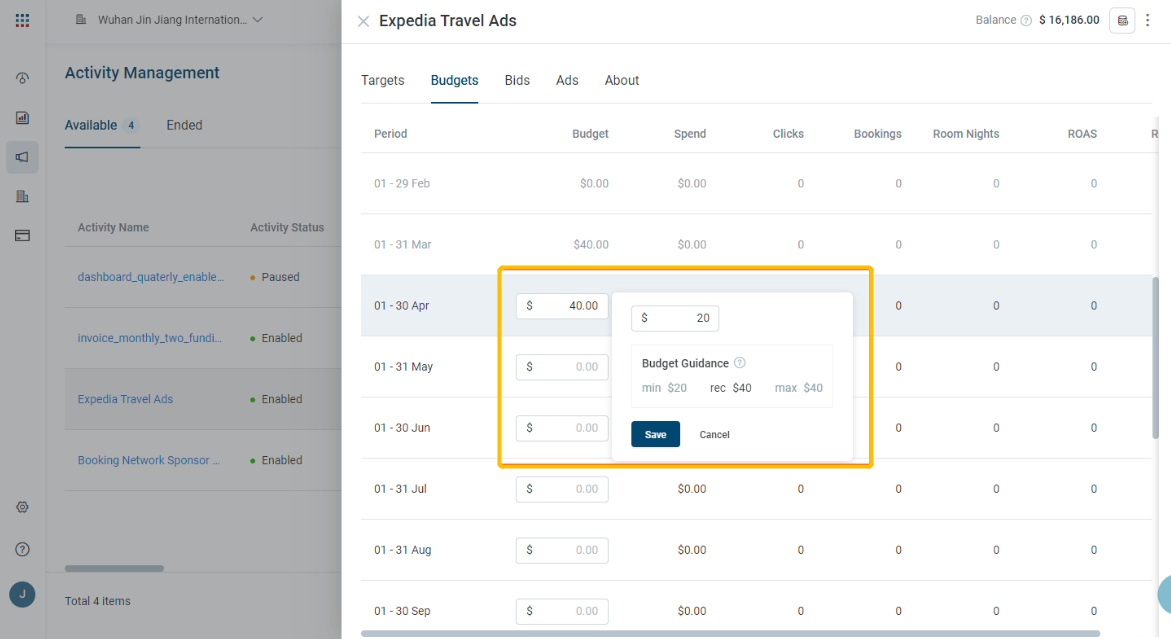
Task: Click the Paused status text
Action: tap(280, 277)
